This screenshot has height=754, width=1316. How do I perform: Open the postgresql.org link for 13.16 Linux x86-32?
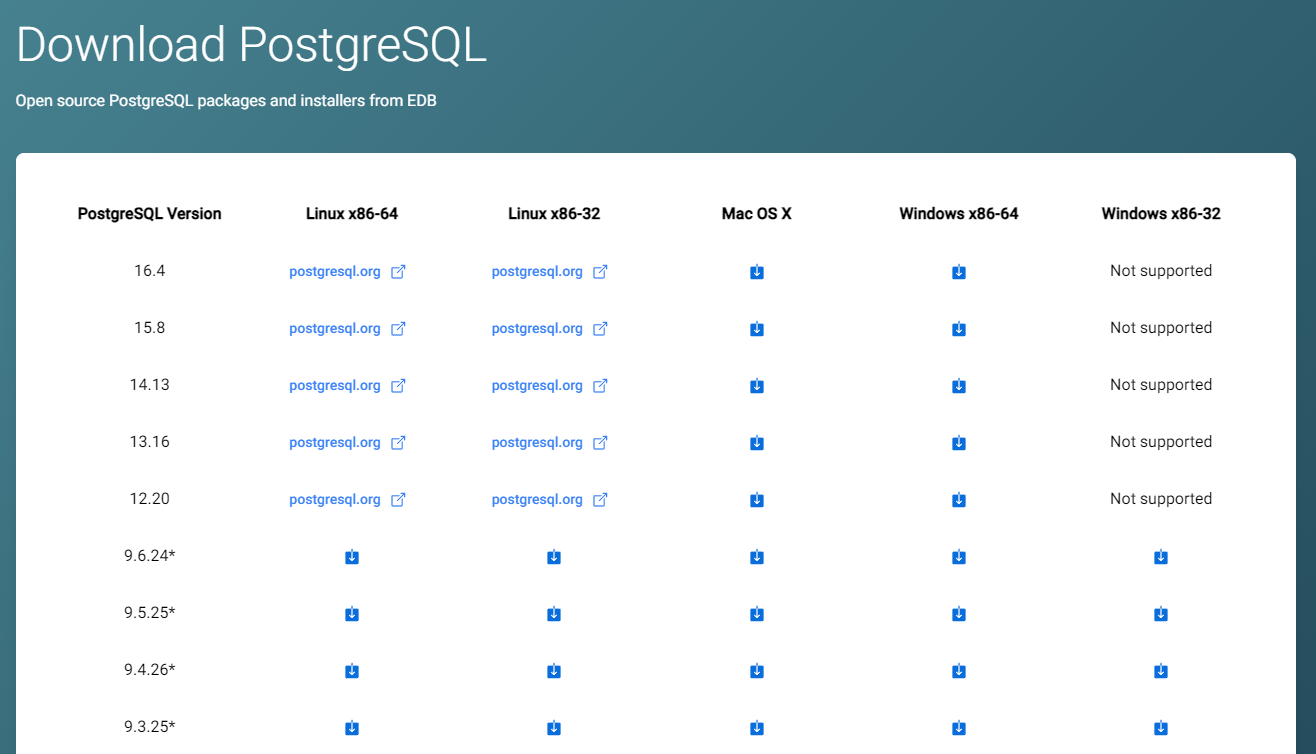coord(537,442)
